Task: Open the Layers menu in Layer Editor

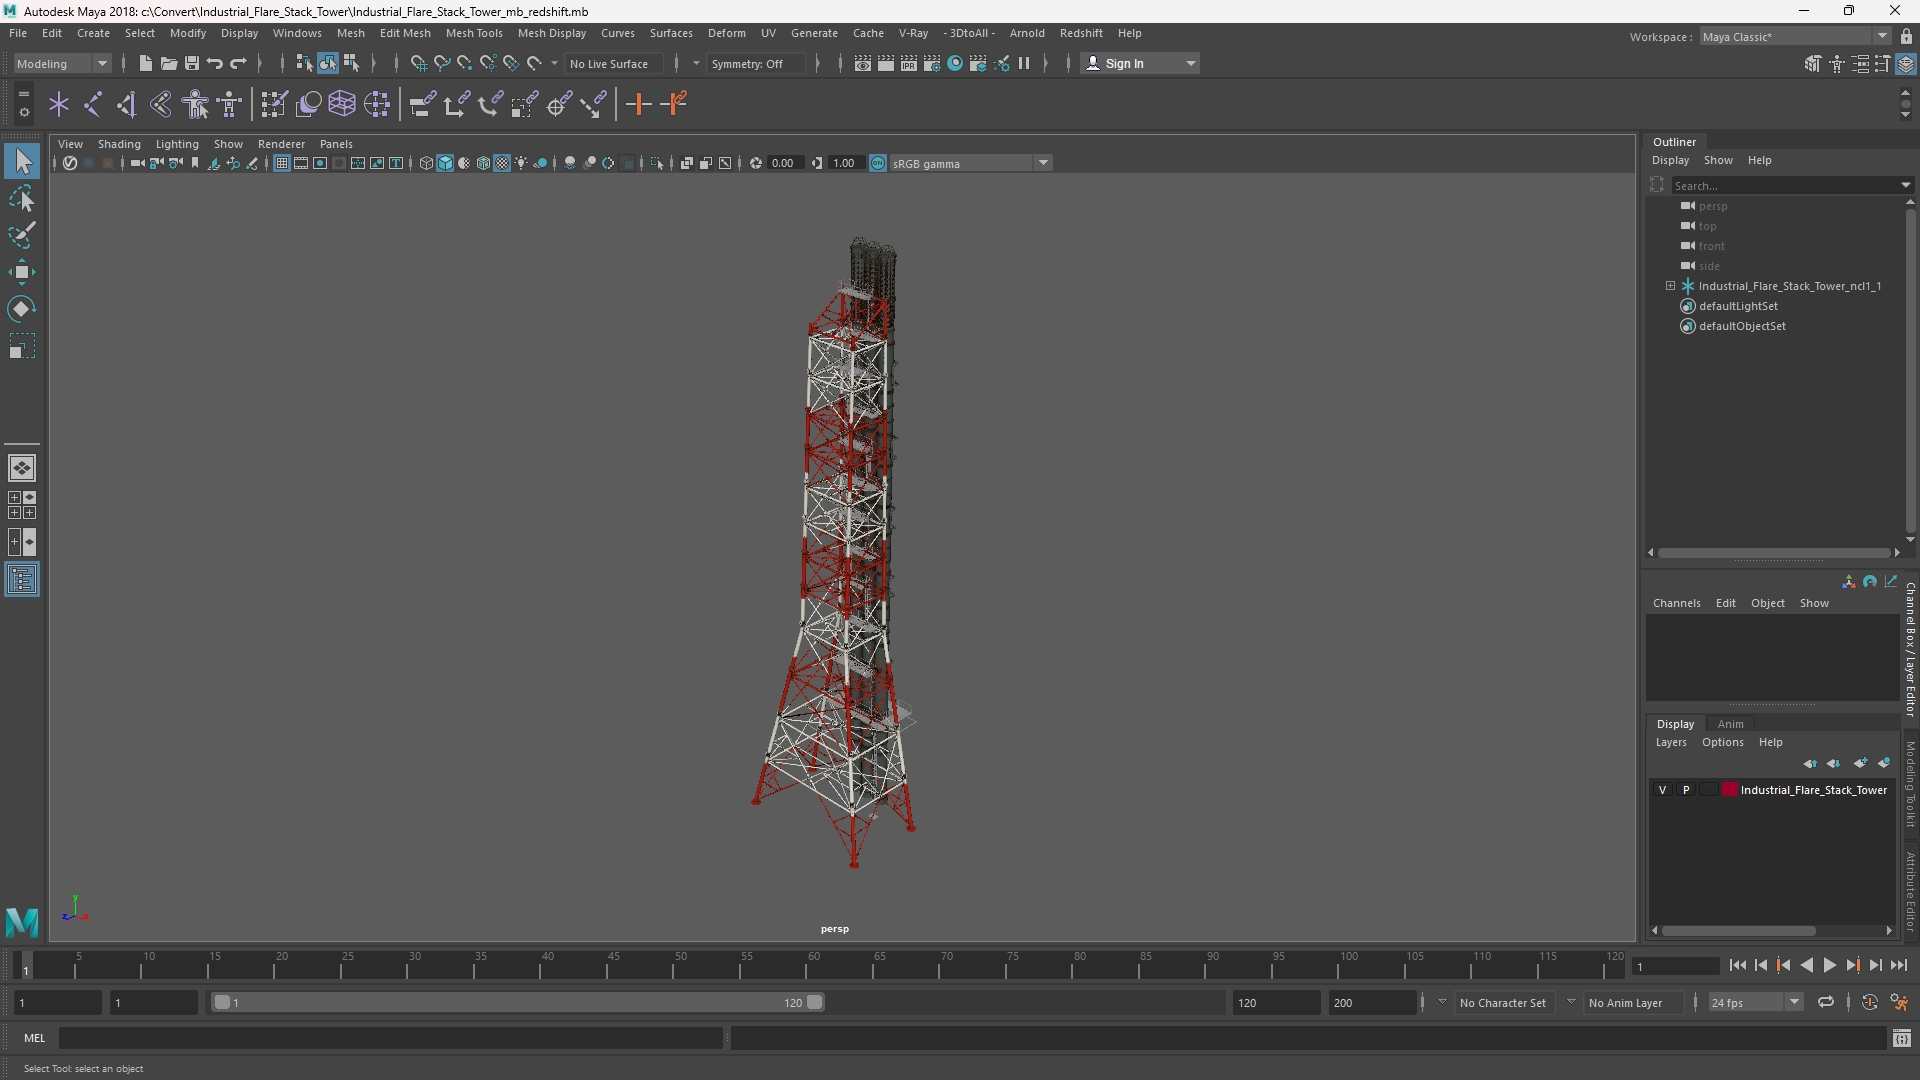Action: point(1671,742)
